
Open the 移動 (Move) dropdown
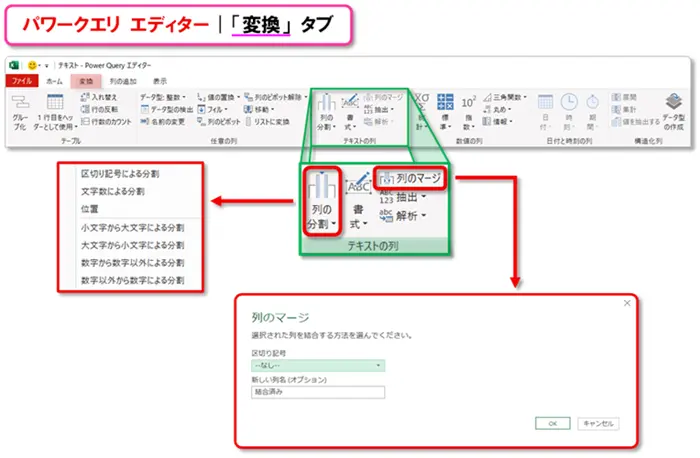point(259,109)
